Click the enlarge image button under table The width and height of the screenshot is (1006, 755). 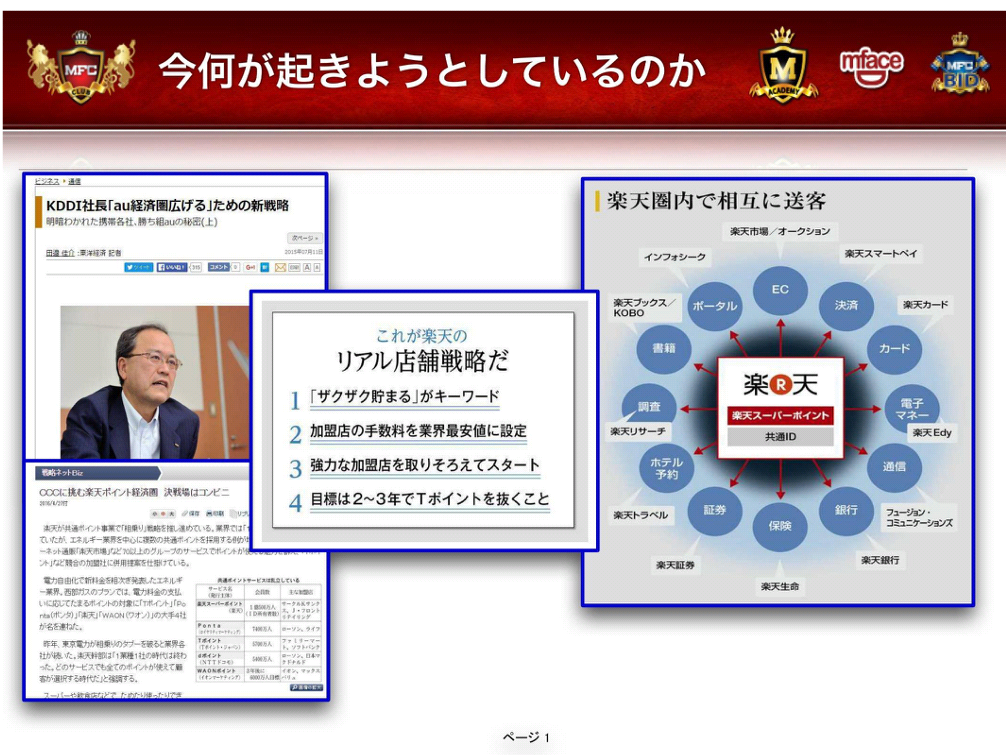[306, 688]
